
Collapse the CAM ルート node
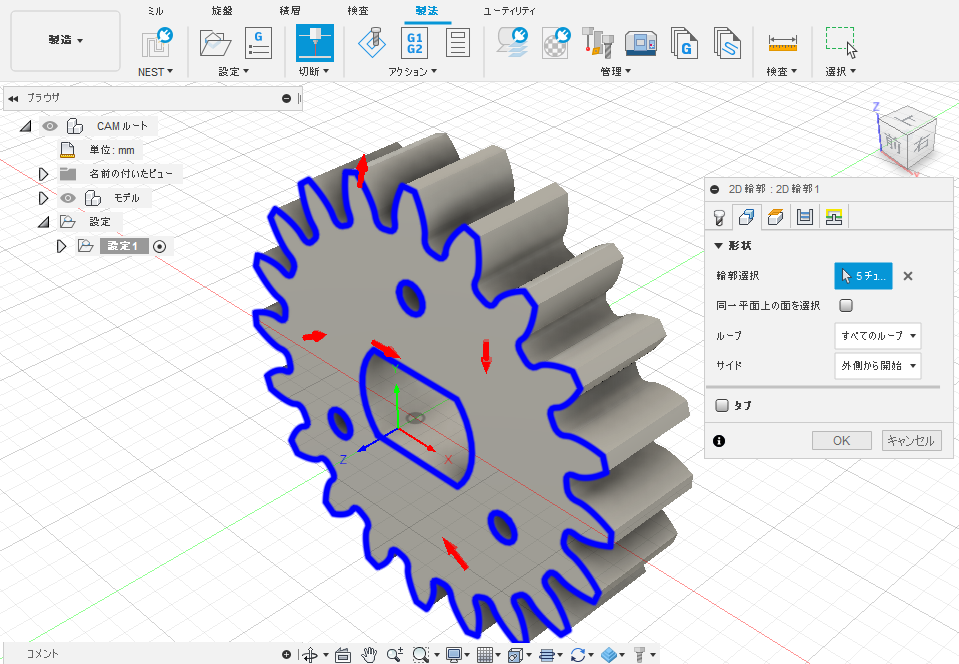click(x=26, y=127)
